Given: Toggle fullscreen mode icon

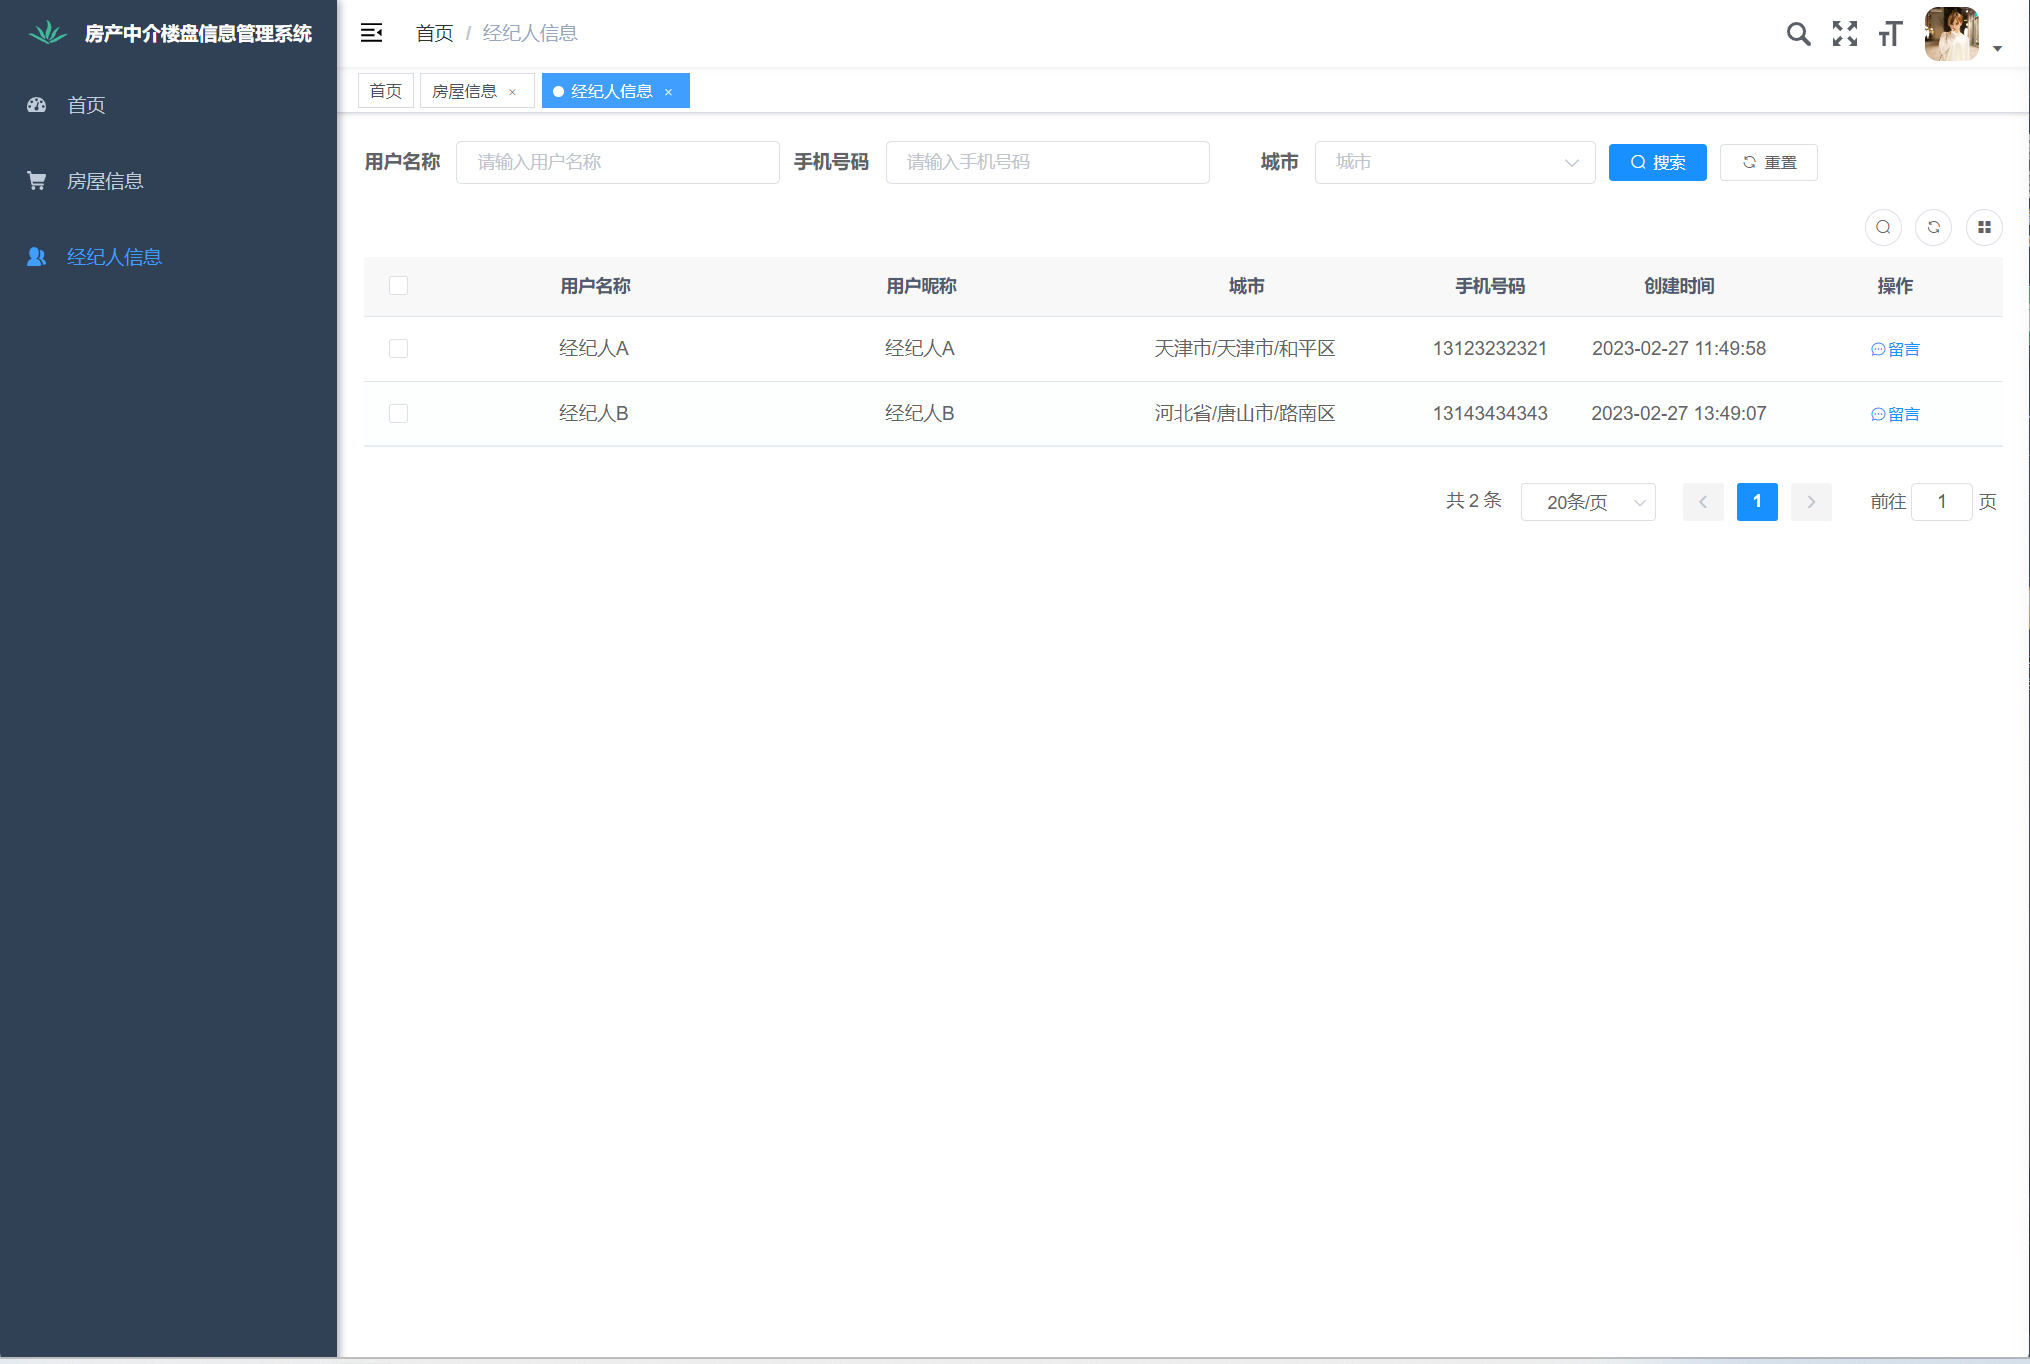Looking at the screenshot, I should coord(1844,34).
